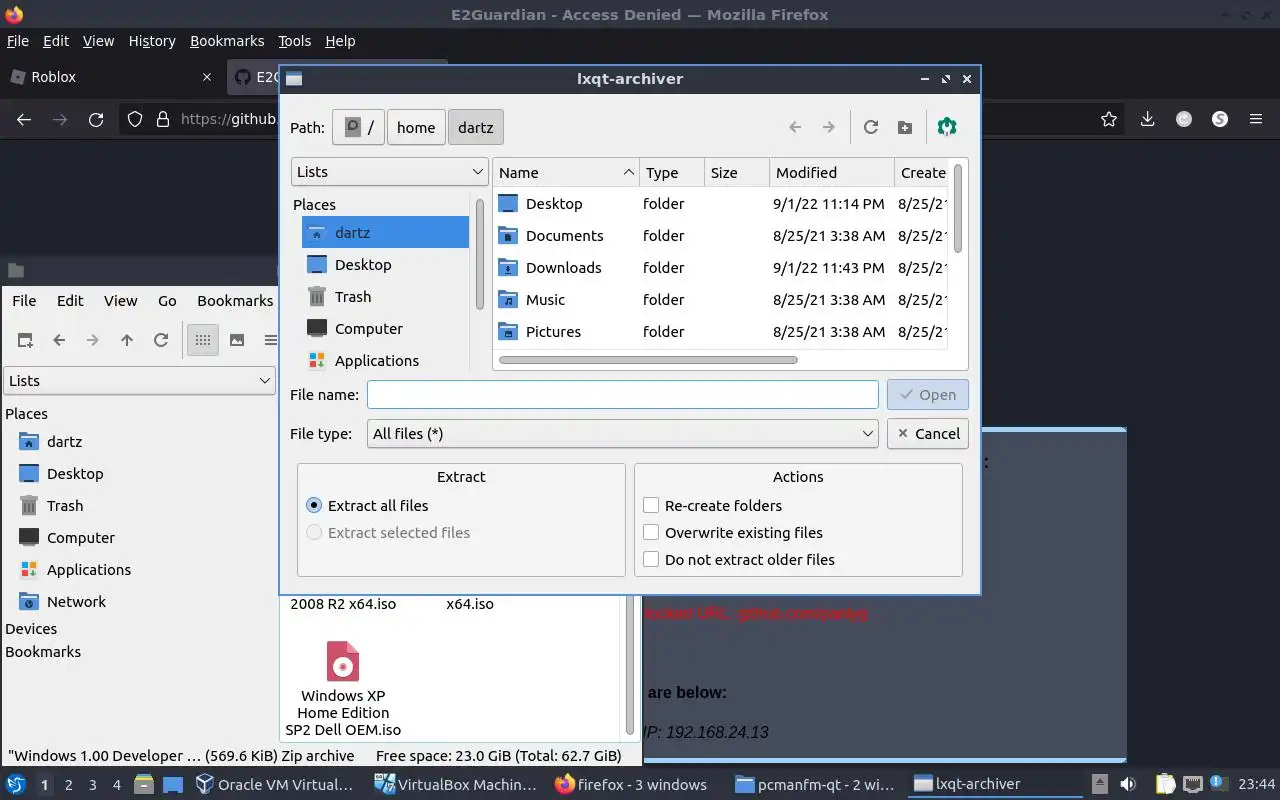
Task: Switch to workspace 2 in the taskbar pager
Action: coord(68,785)
